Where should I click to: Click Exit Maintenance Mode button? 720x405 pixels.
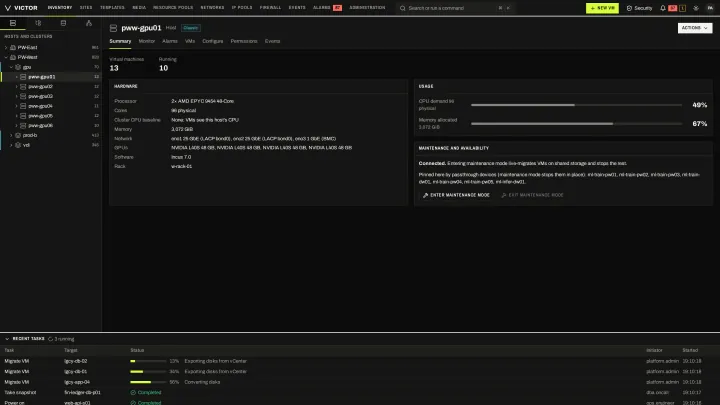pos(532,195)
